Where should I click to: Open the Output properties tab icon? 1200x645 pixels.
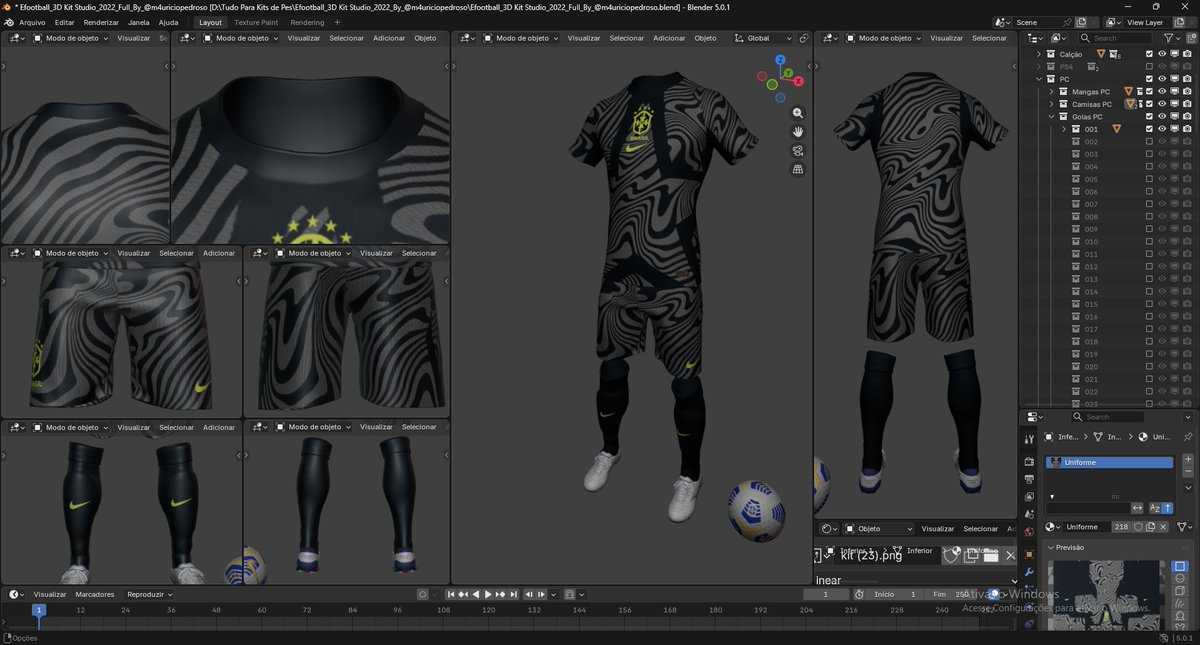(1029, 479)
